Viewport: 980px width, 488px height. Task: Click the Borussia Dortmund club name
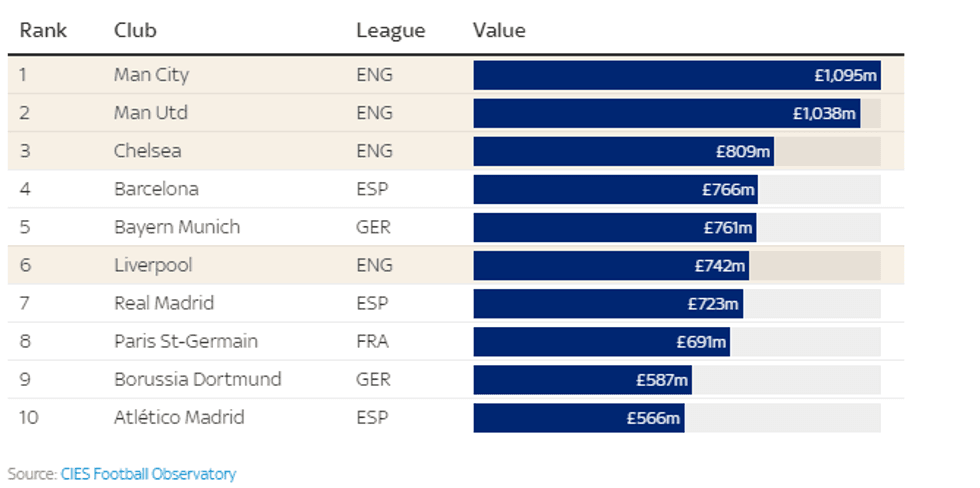(x=197, y=379)
